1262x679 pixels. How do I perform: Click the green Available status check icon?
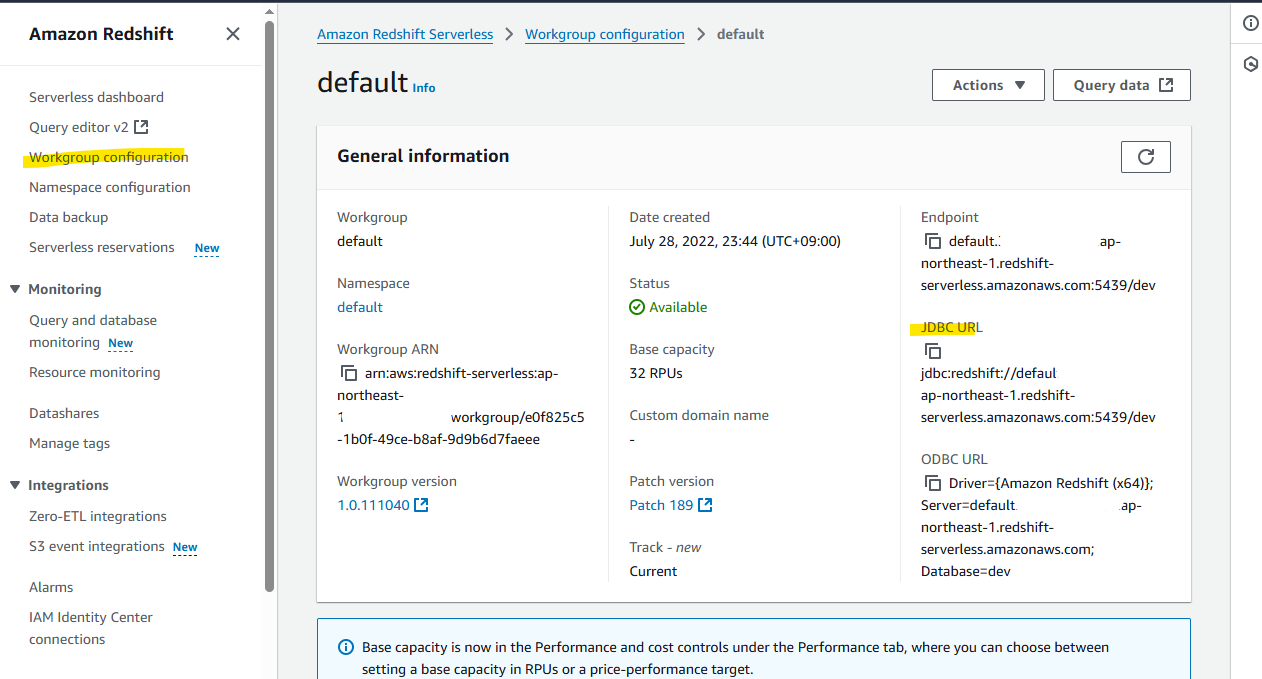637,307
